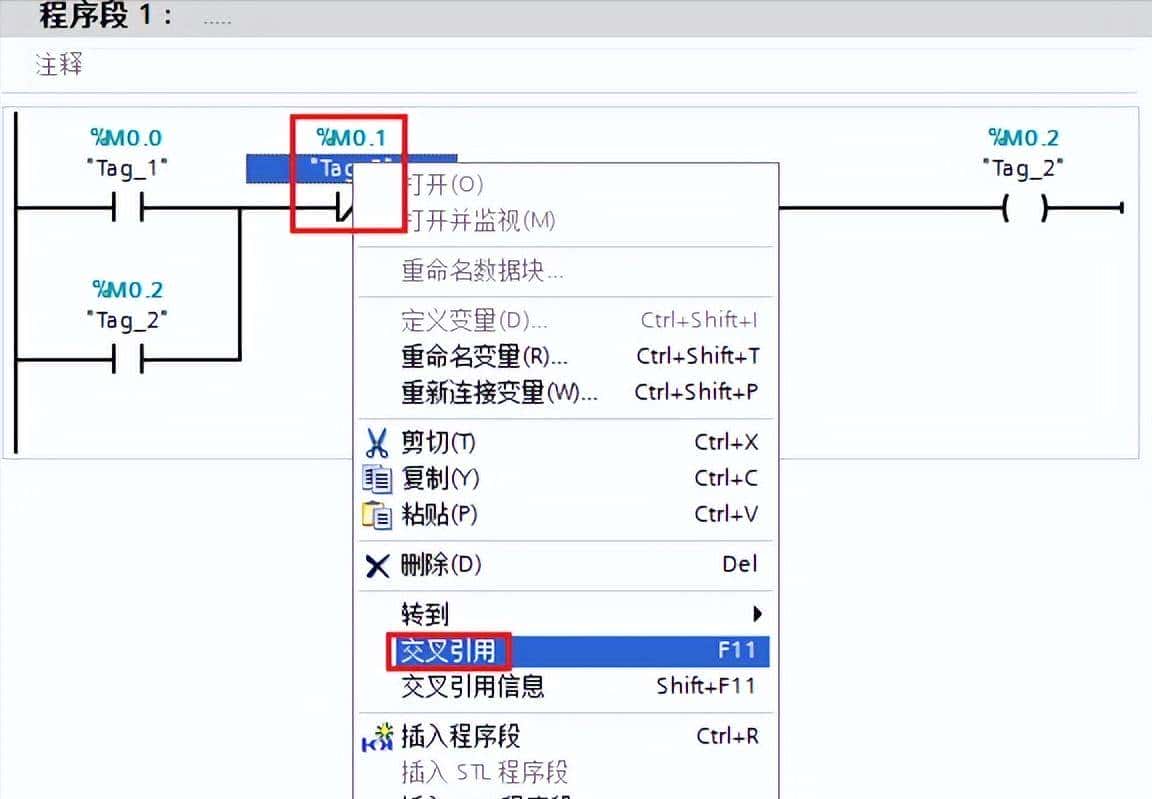Choose 交叉引用 from the context menu
The image size is (1152, 799).
[564, 651]
